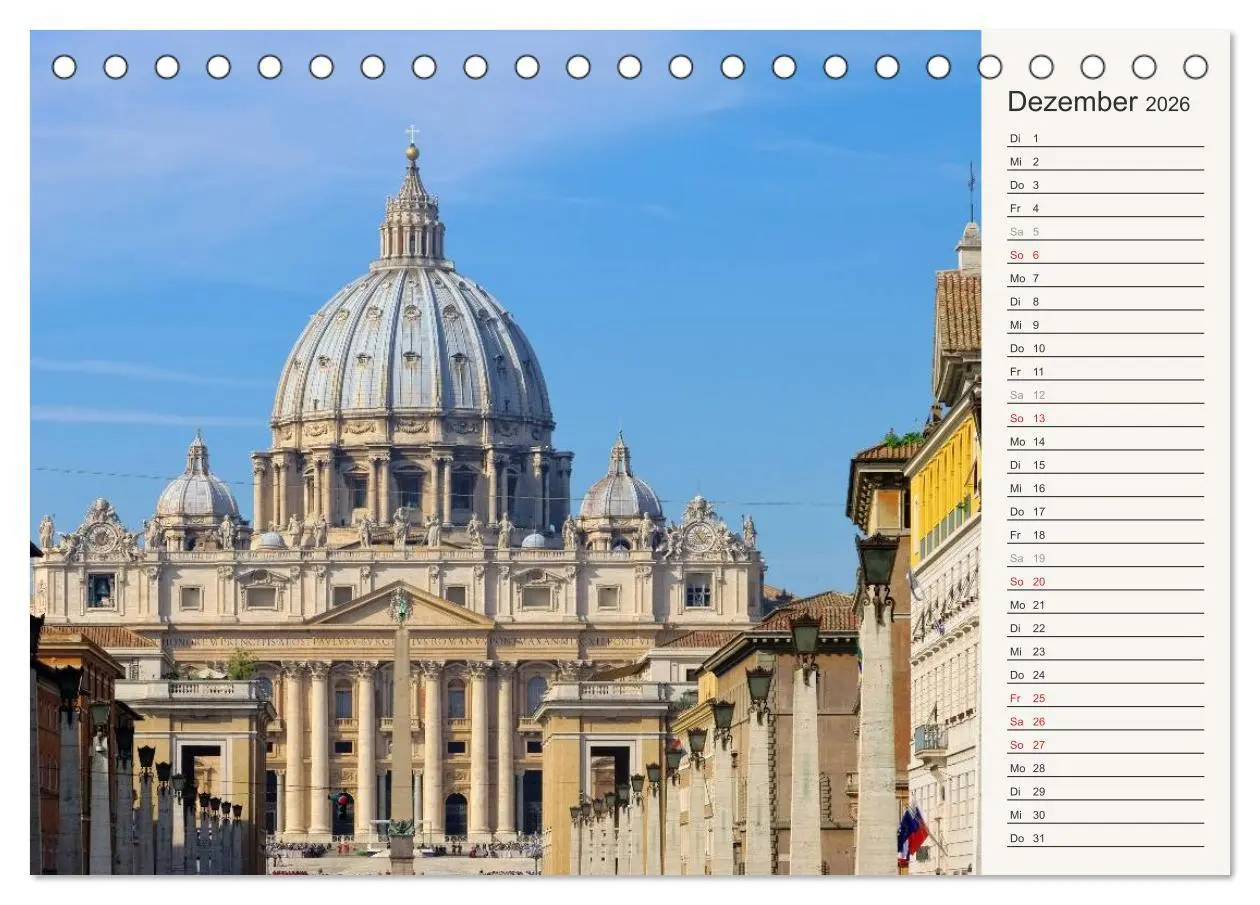Viewport: 1260px width, 905px height.
Task: Select the So 27 calendar row
Action: coord(1105,745)
